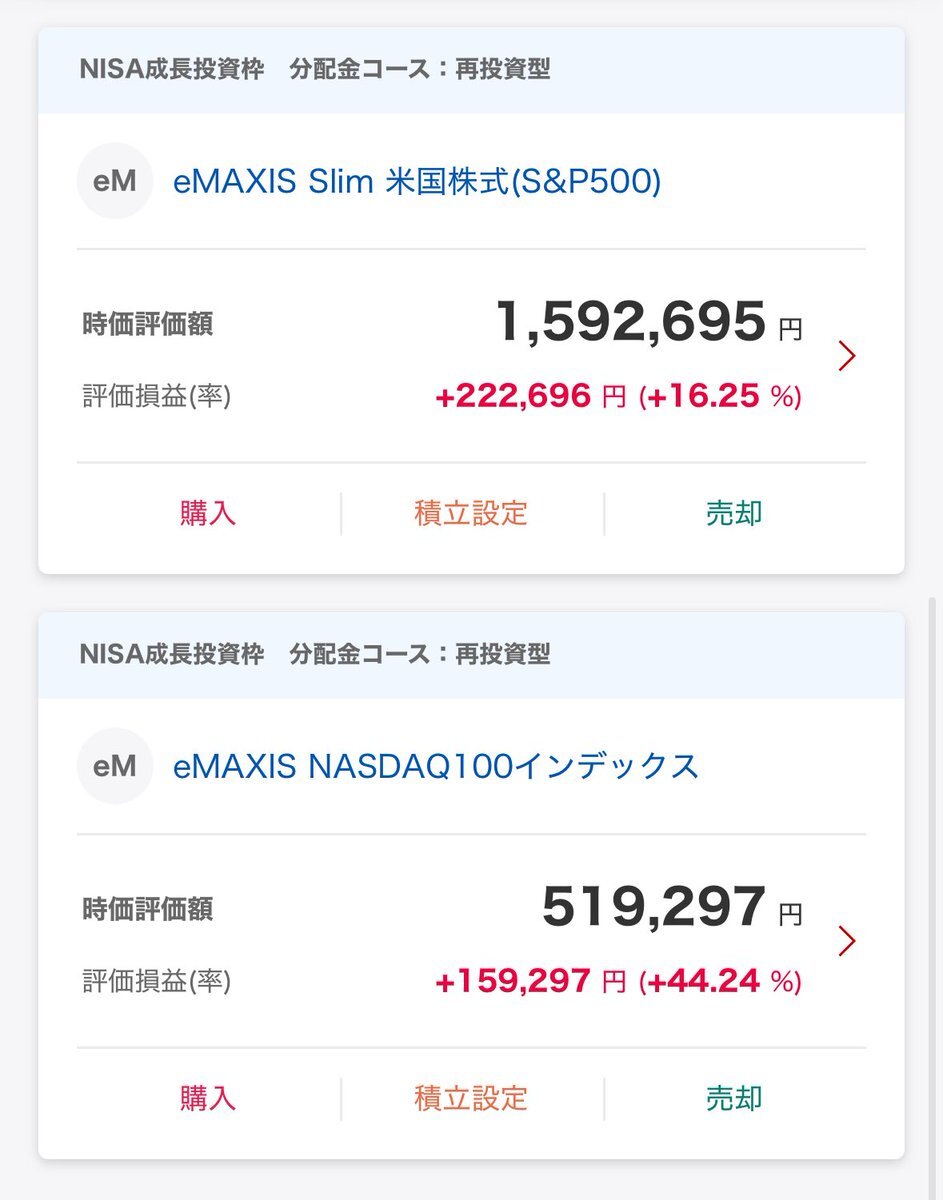Expand S&P500 holding details with the red chevron
Viewport: 943px width, 1200px height.
(847, 356)
